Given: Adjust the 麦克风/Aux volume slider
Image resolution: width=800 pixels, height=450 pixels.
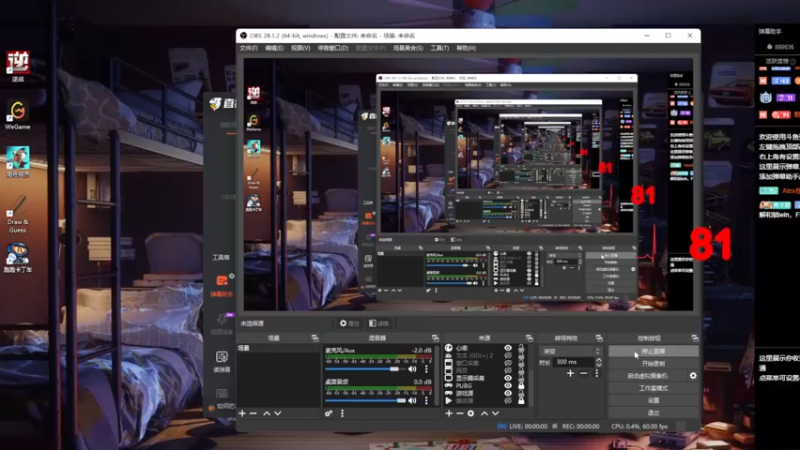Looking at the screenshot, I should click(365, 369).
